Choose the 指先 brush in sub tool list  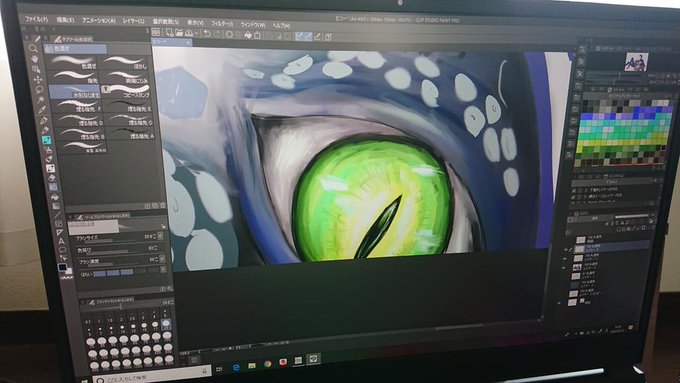tap(75, 77)
